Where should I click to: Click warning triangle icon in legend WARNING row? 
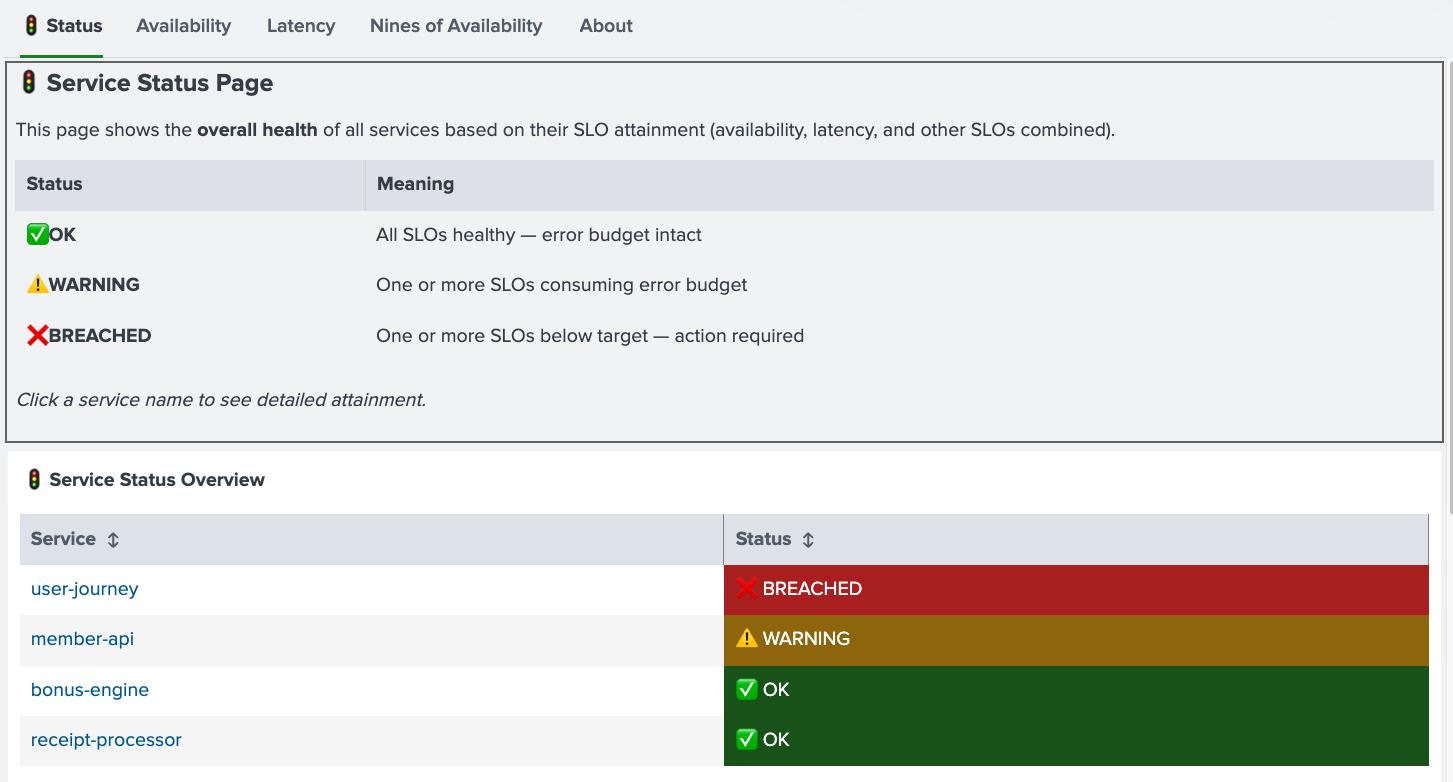click(37, 285)
